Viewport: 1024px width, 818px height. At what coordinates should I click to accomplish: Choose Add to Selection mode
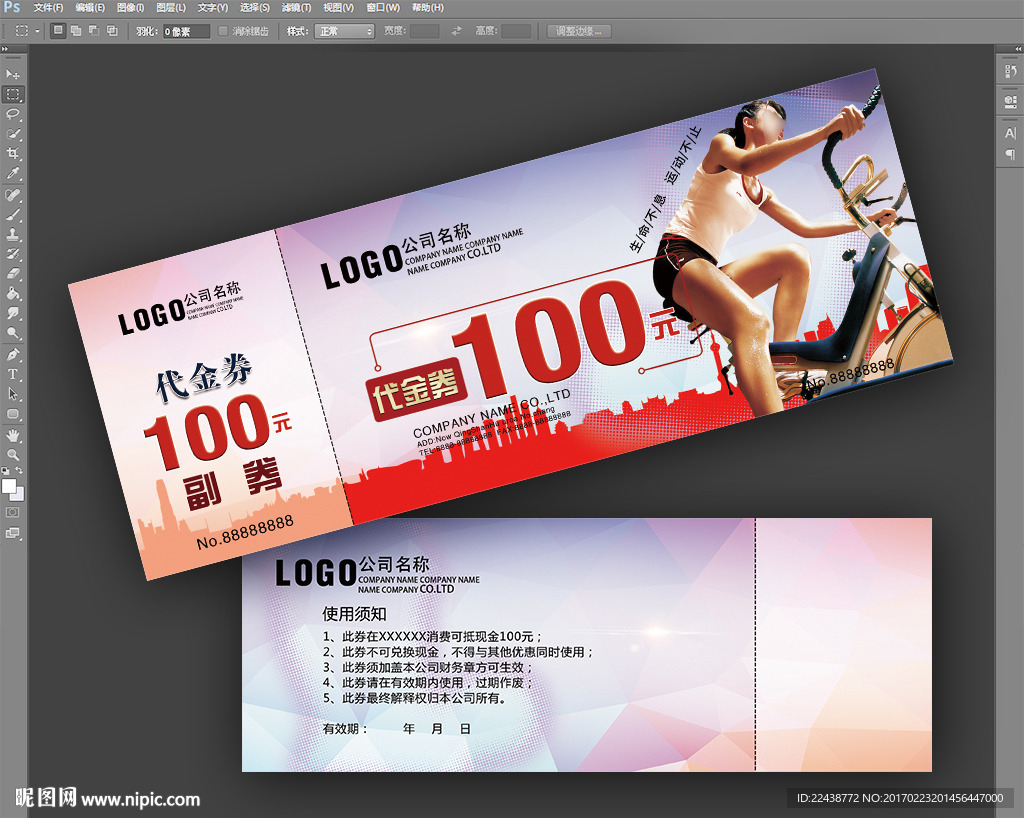coord(76,31)
